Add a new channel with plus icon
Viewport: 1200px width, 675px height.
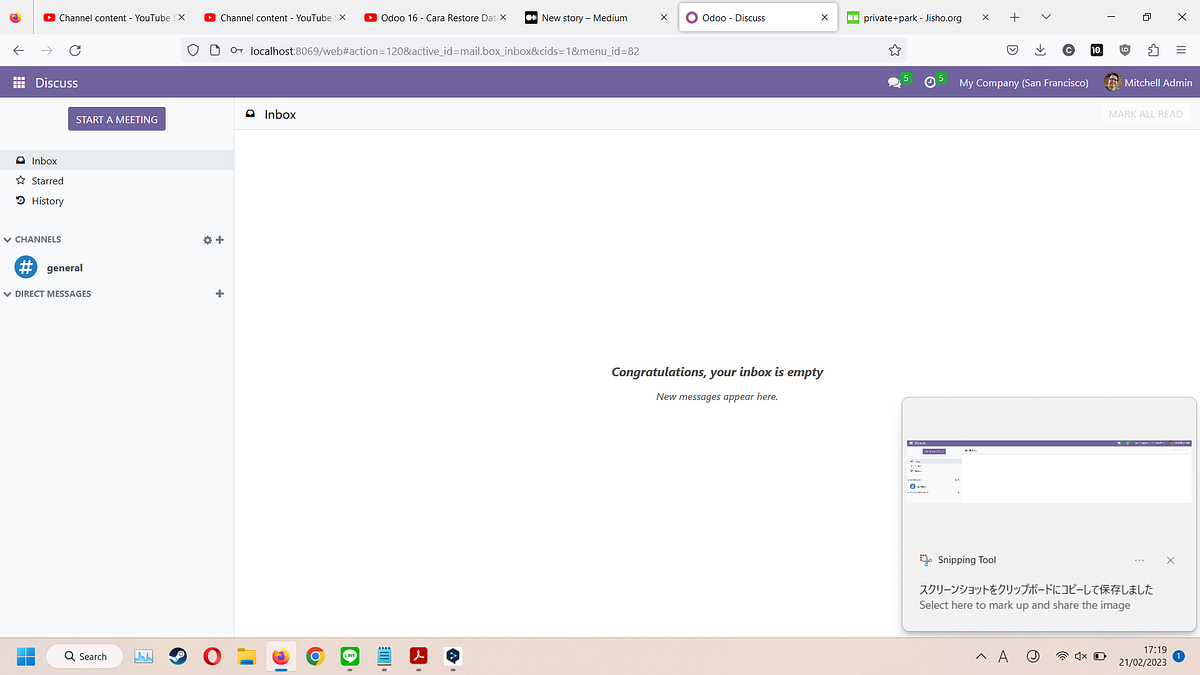pos(219,239)
